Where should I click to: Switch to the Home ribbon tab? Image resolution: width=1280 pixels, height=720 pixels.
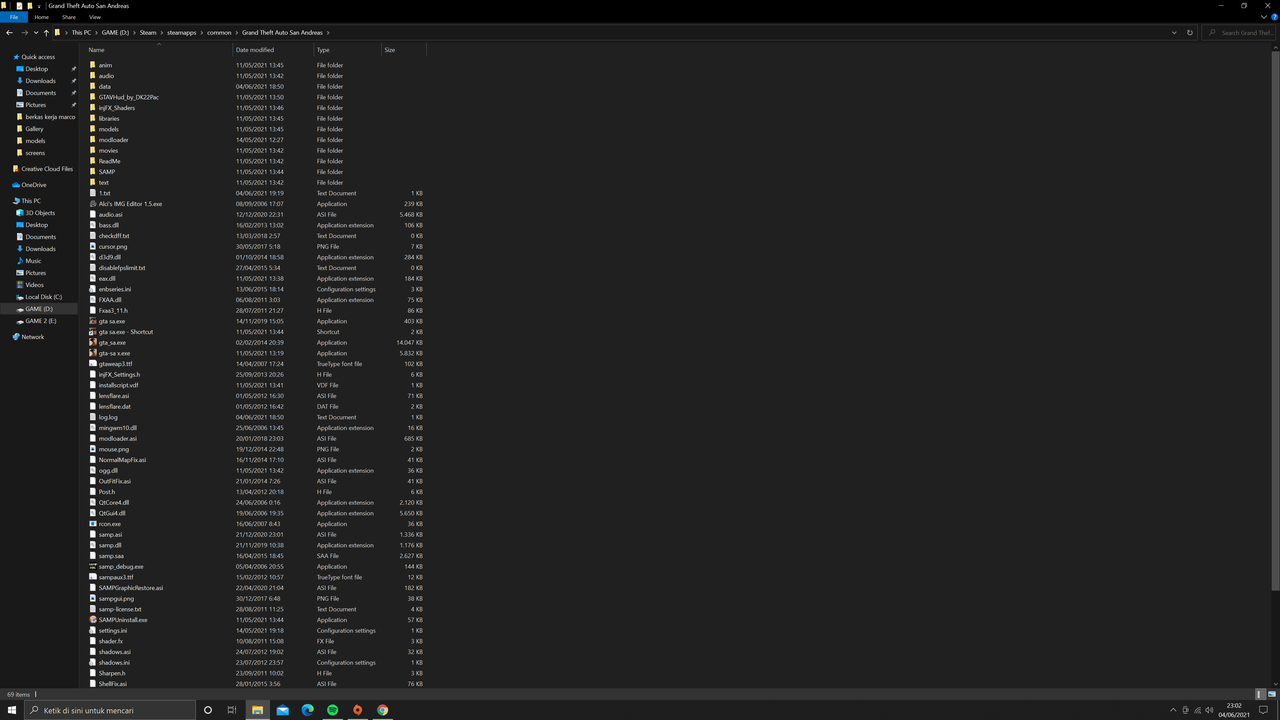click(41, 17)
